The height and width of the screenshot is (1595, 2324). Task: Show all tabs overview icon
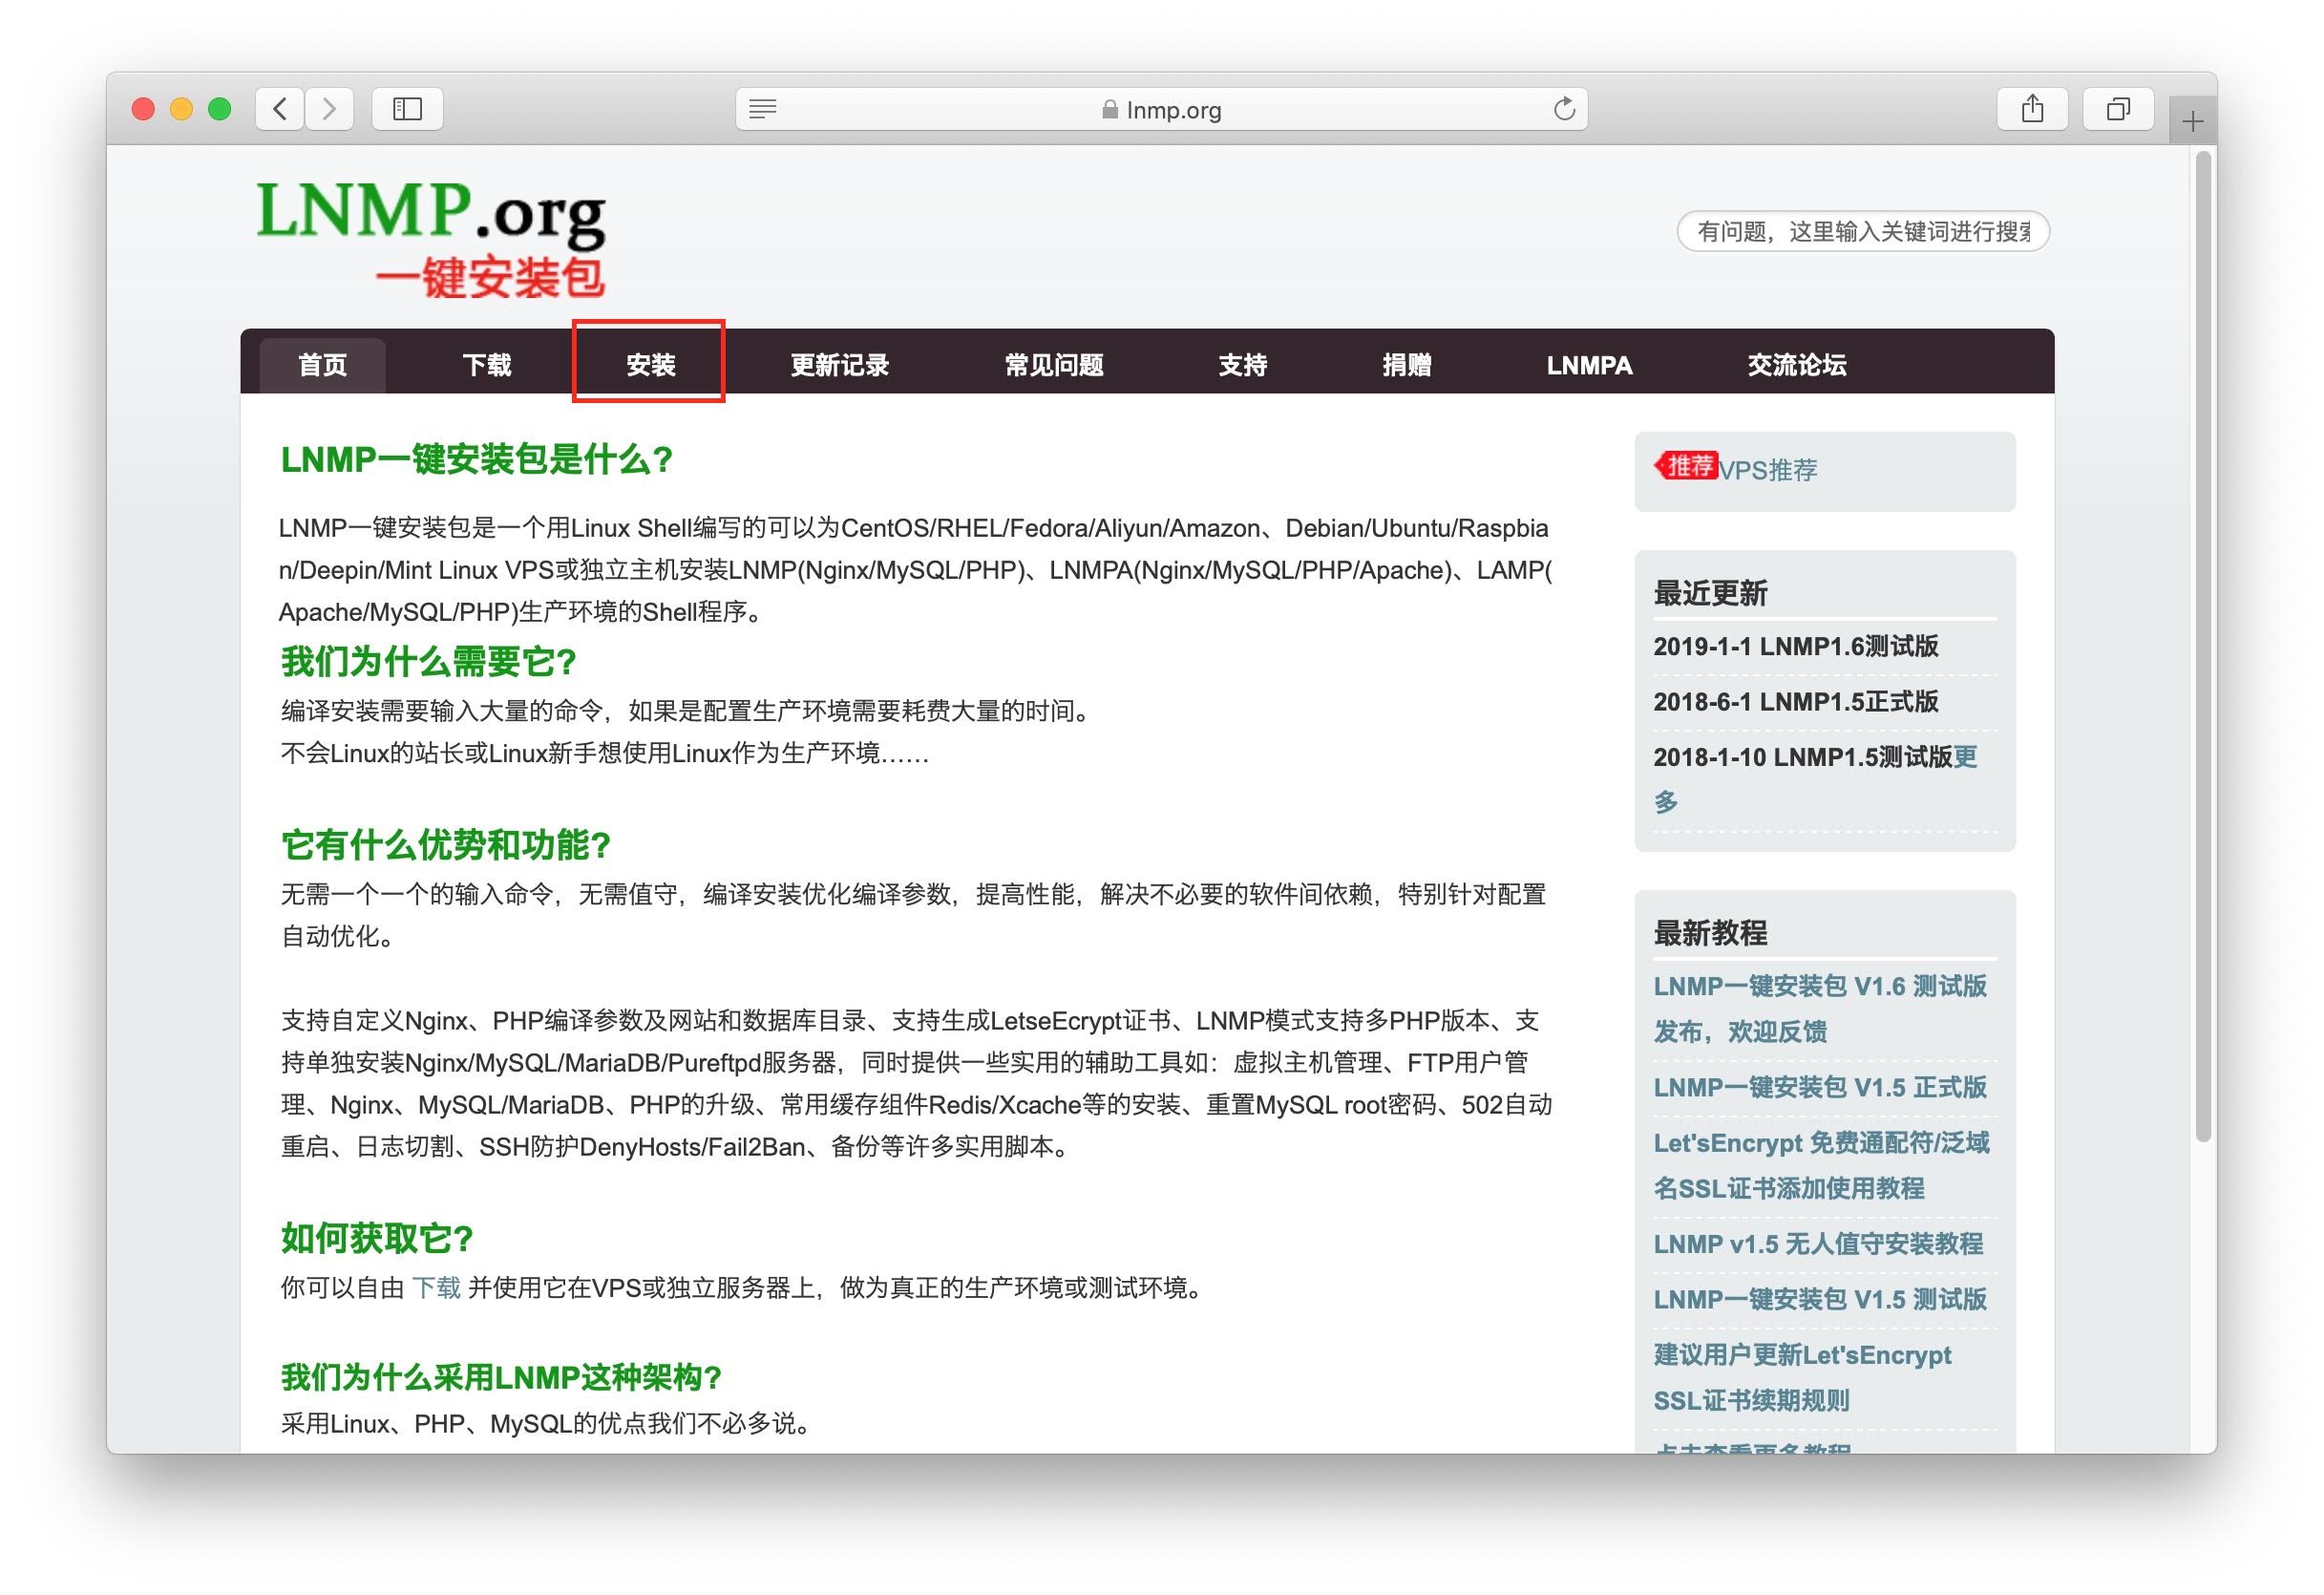[2118, 108]
